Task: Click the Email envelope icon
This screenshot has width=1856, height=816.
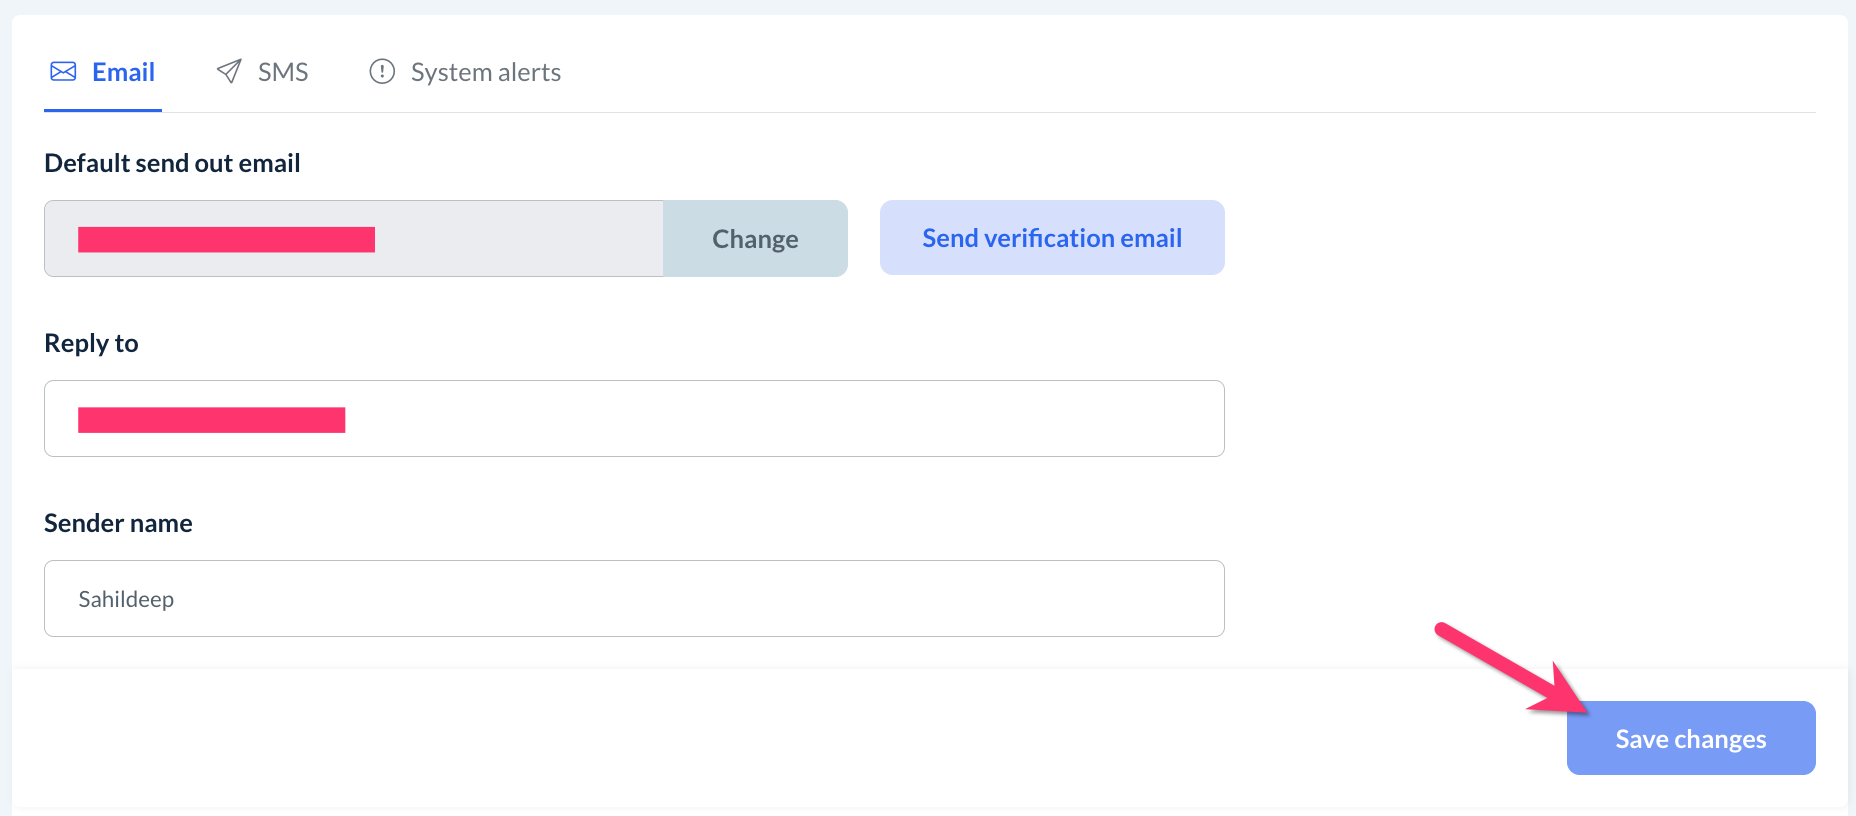Action: pos(63,72)
